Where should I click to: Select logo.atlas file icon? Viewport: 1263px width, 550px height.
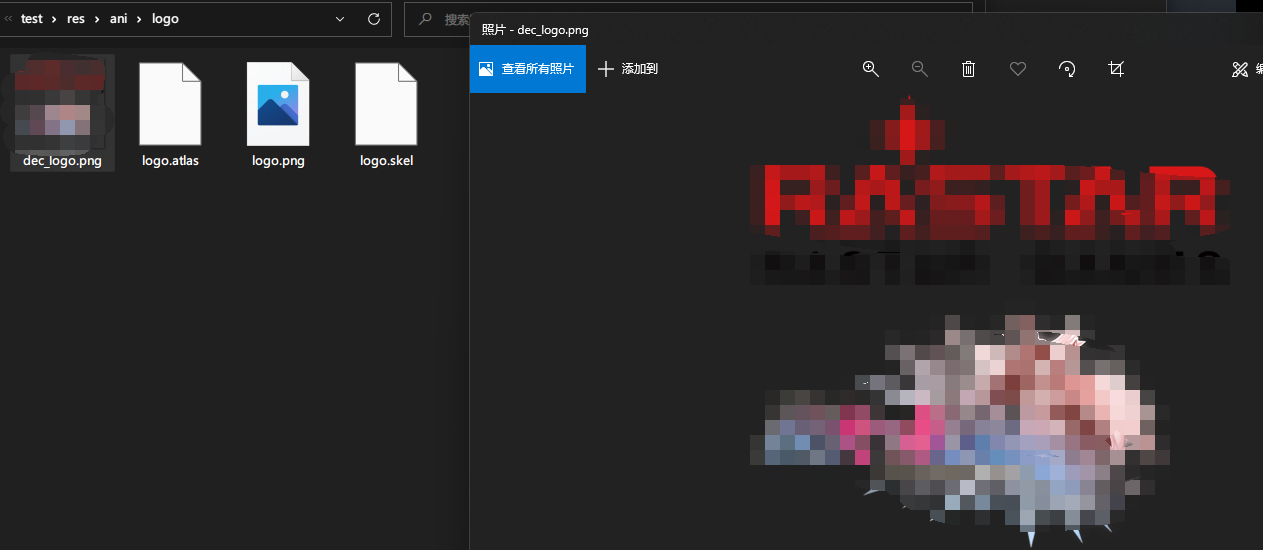[x=170, y=104]
